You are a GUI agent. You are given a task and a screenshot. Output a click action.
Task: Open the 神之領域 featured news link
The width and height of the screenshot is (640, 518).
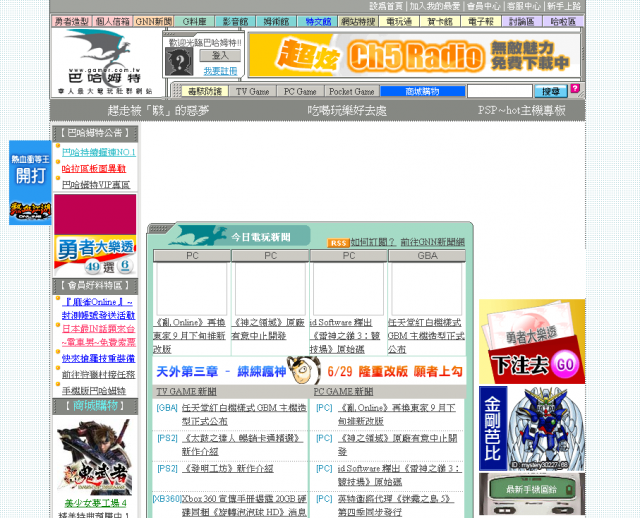click(268, 329)
